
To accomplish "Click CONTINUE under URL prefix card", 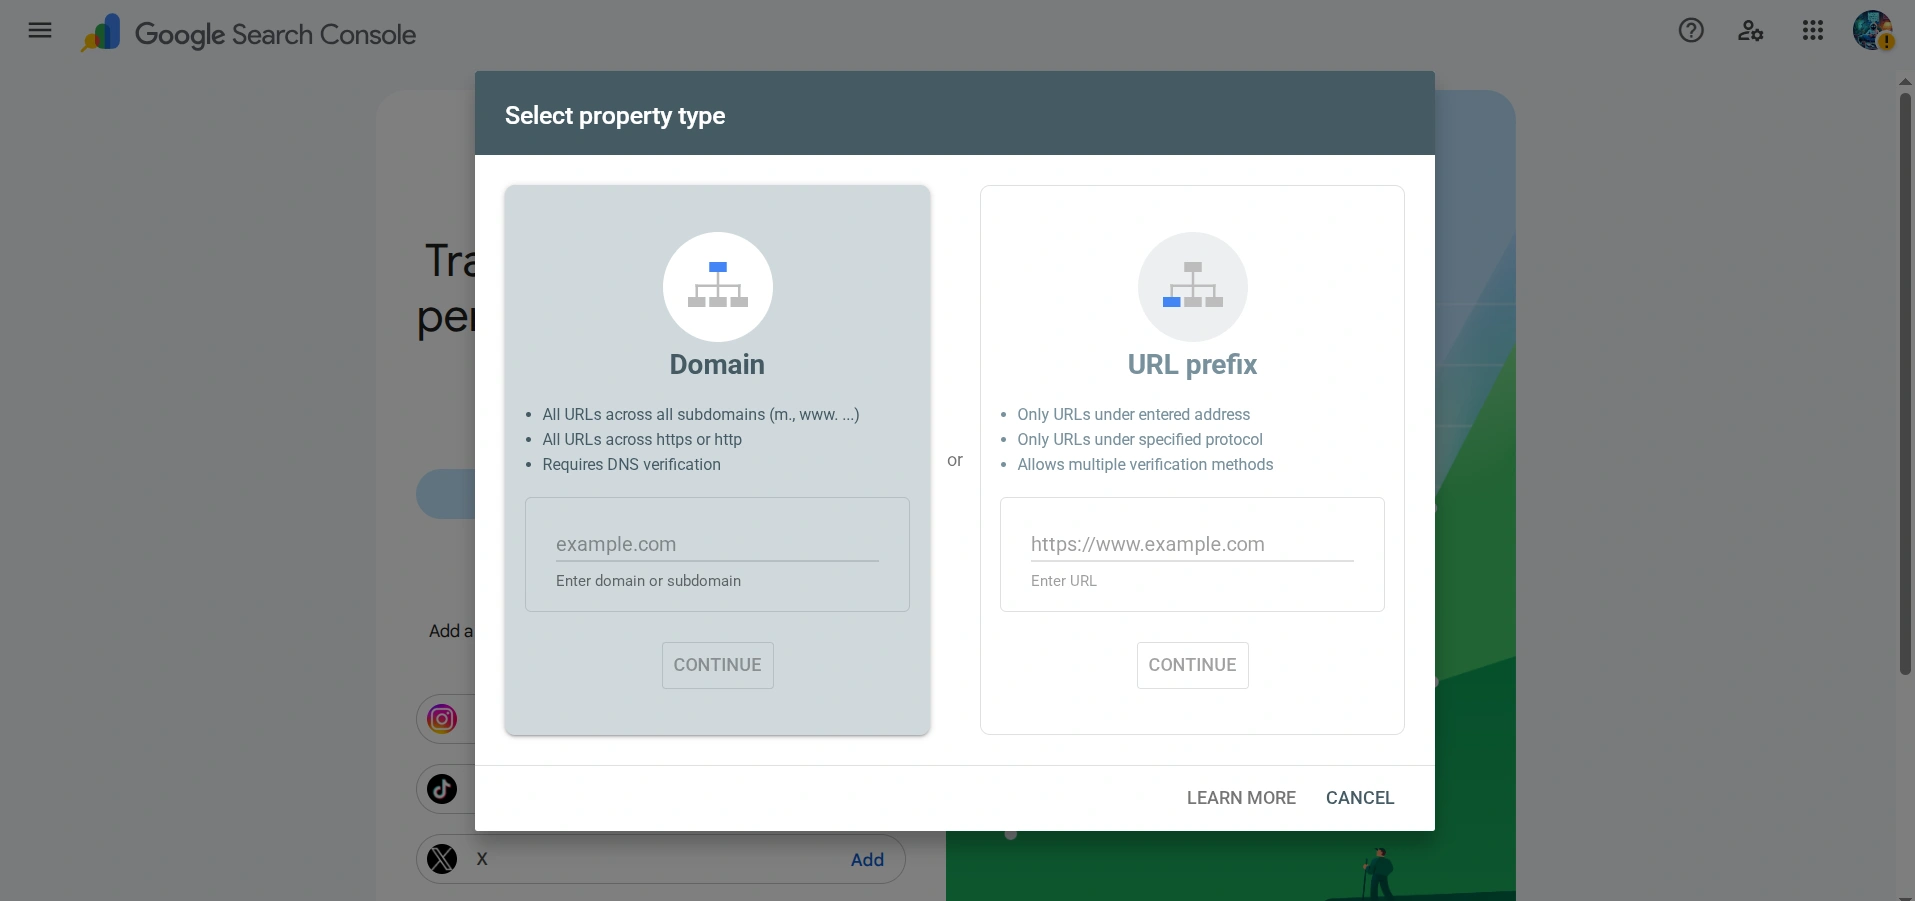I will [1193, 665].
